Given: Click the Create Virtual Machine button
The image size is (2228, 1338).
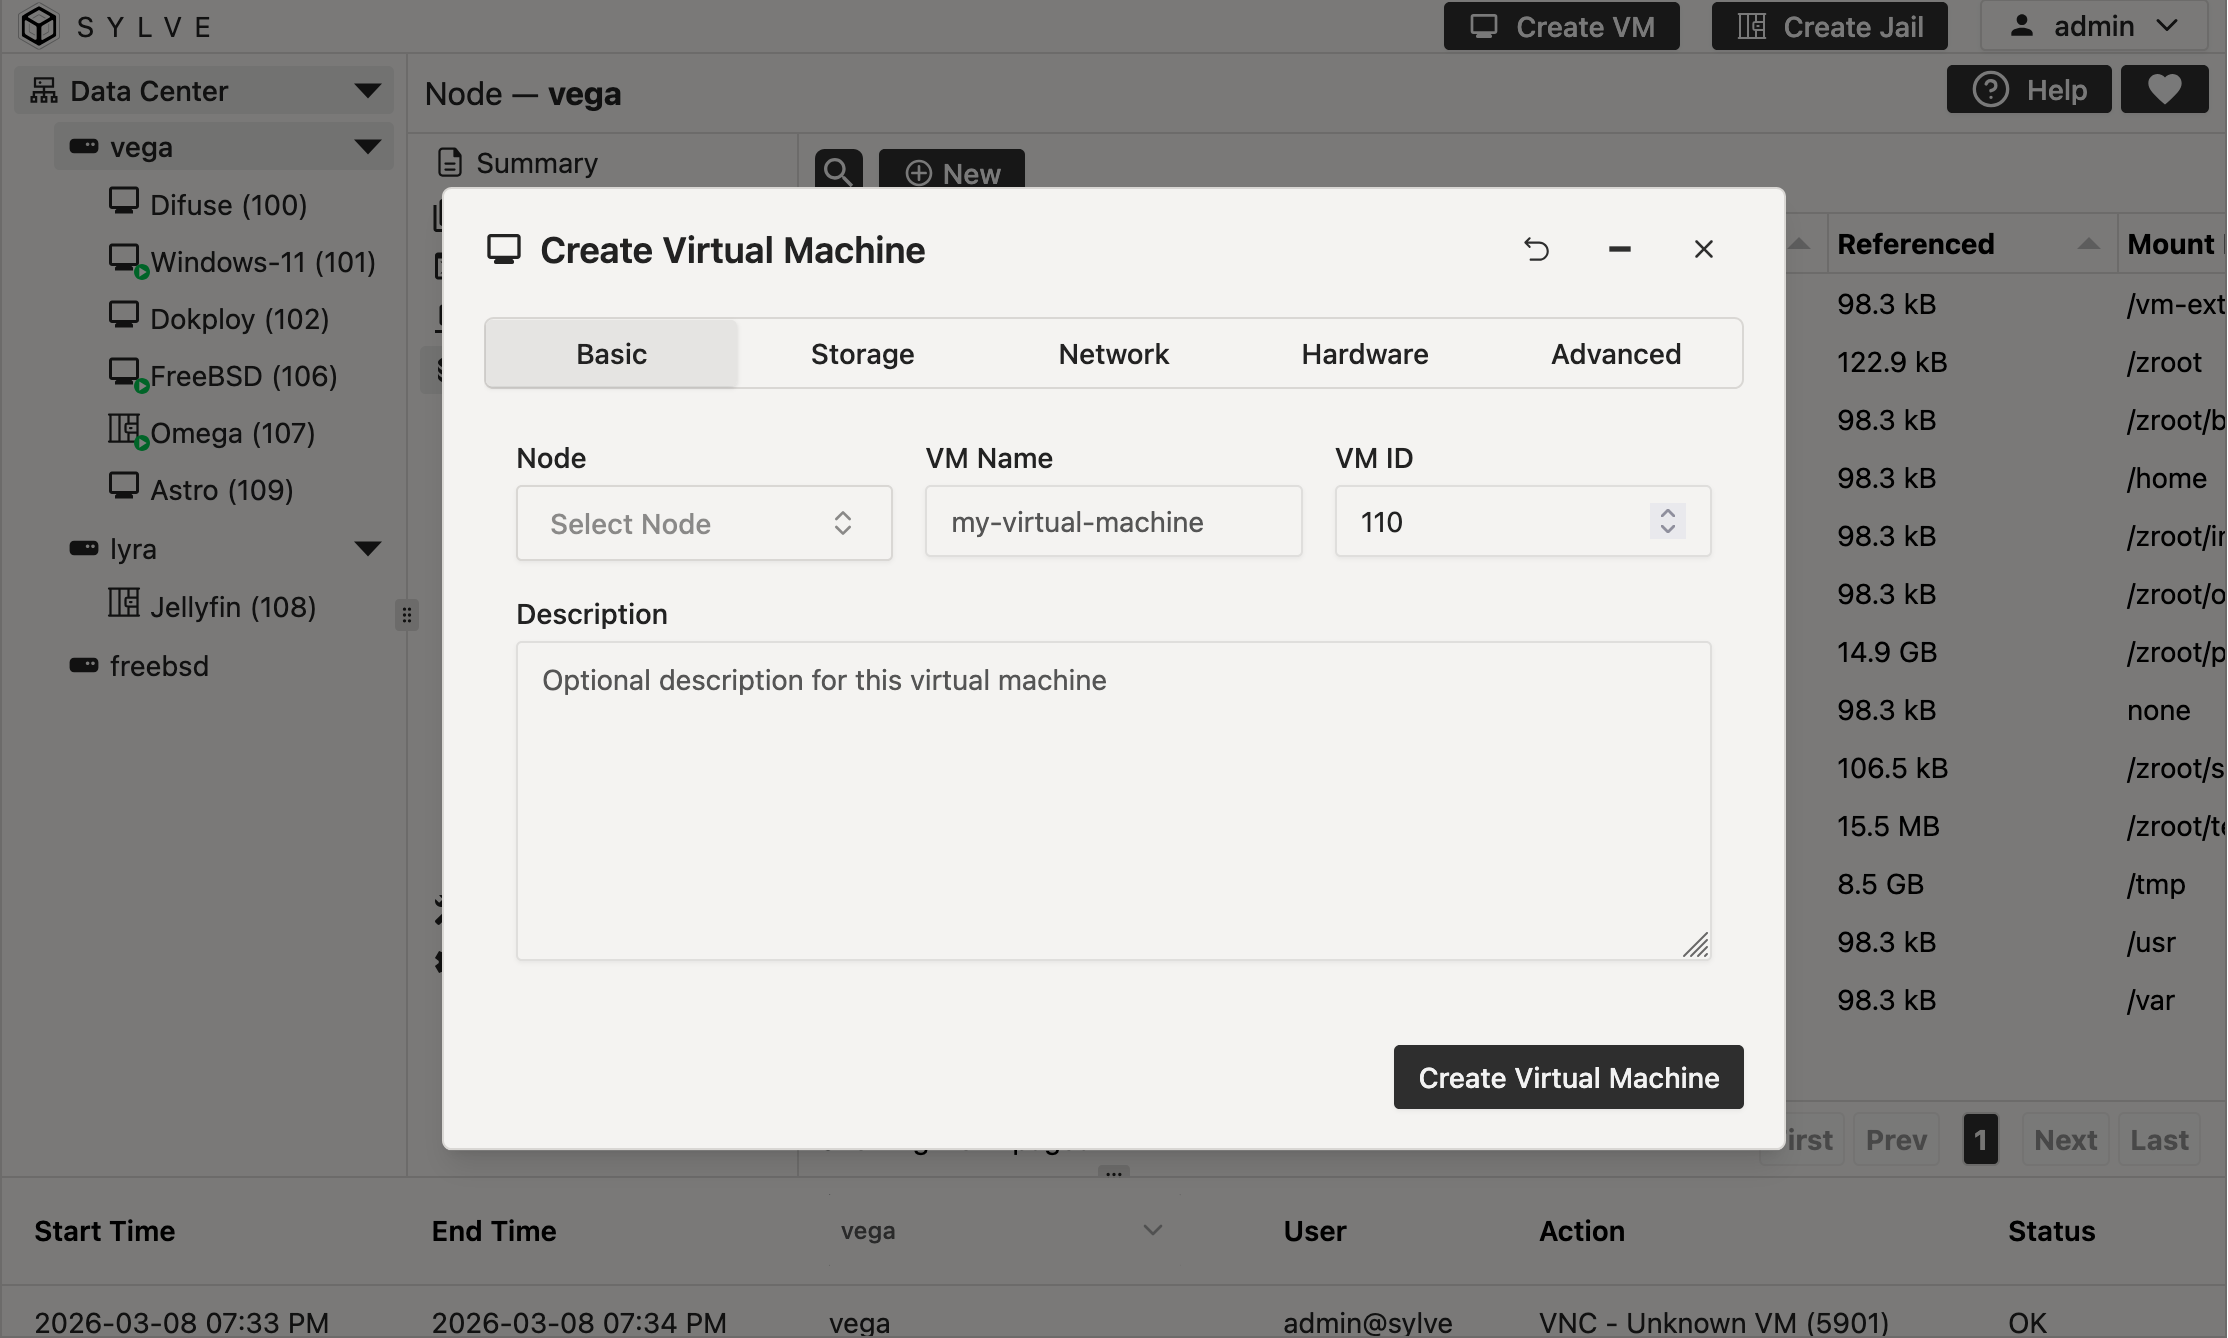Looking at the screenshot, I should [x=1567, y=1077].
